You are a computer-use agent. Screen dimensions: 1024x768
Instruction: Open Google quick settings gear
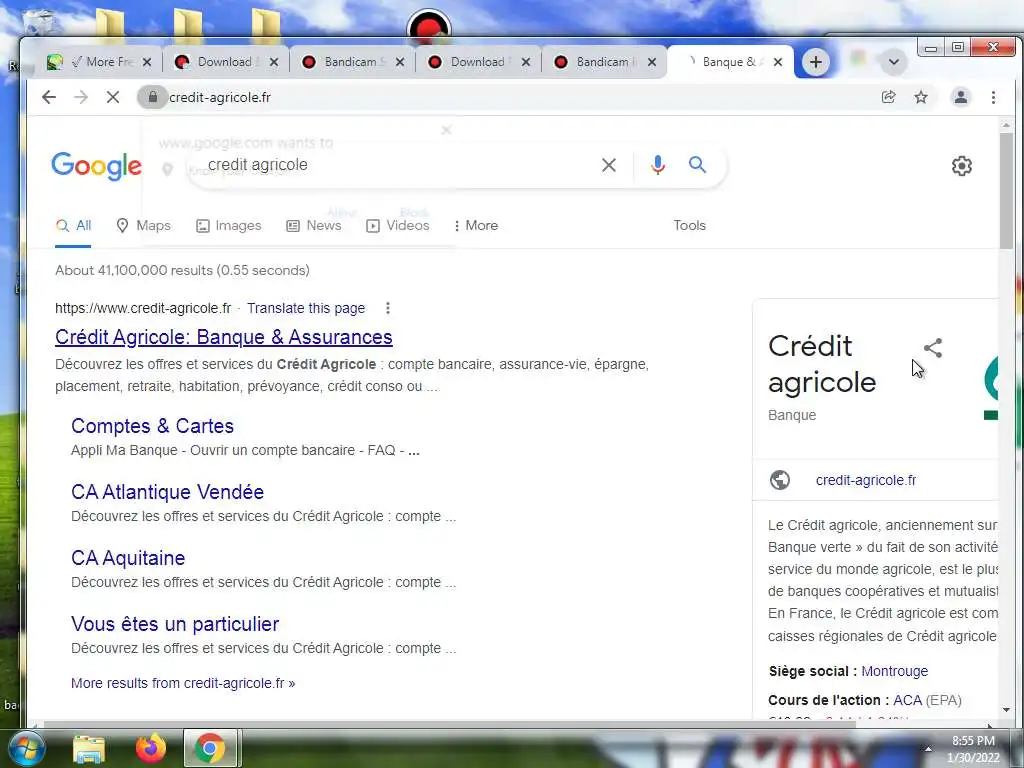[x=961, y=166]
